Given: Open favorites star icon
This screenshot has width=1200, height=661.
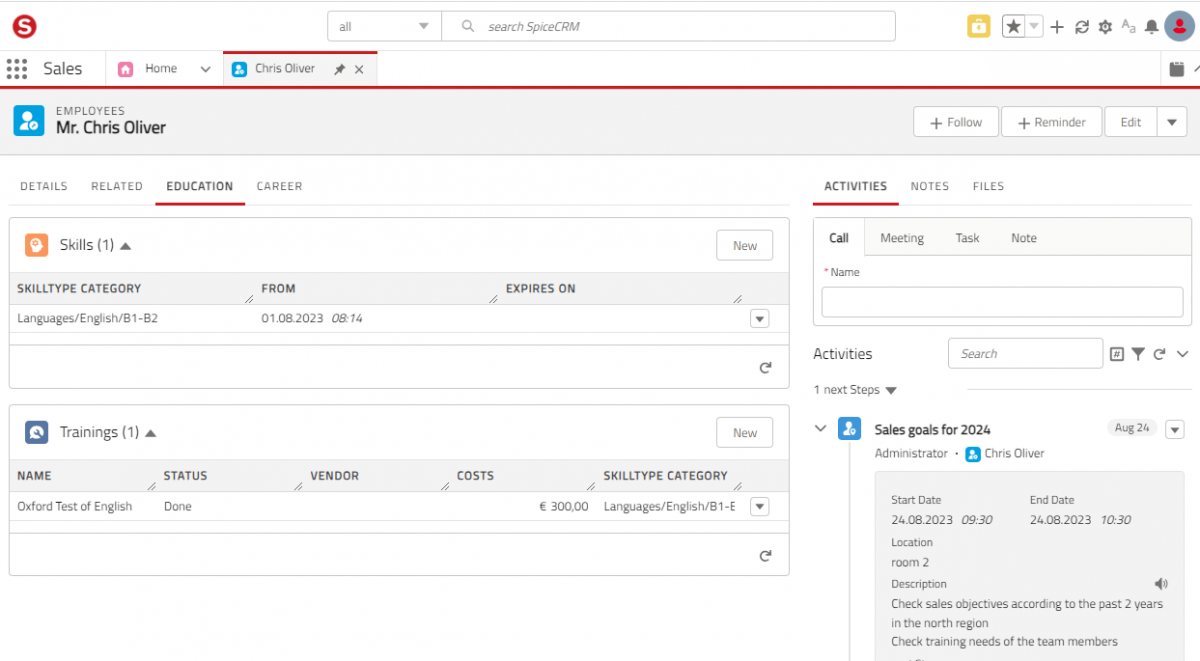Looking at the screenshot, I should [1013, 27].
